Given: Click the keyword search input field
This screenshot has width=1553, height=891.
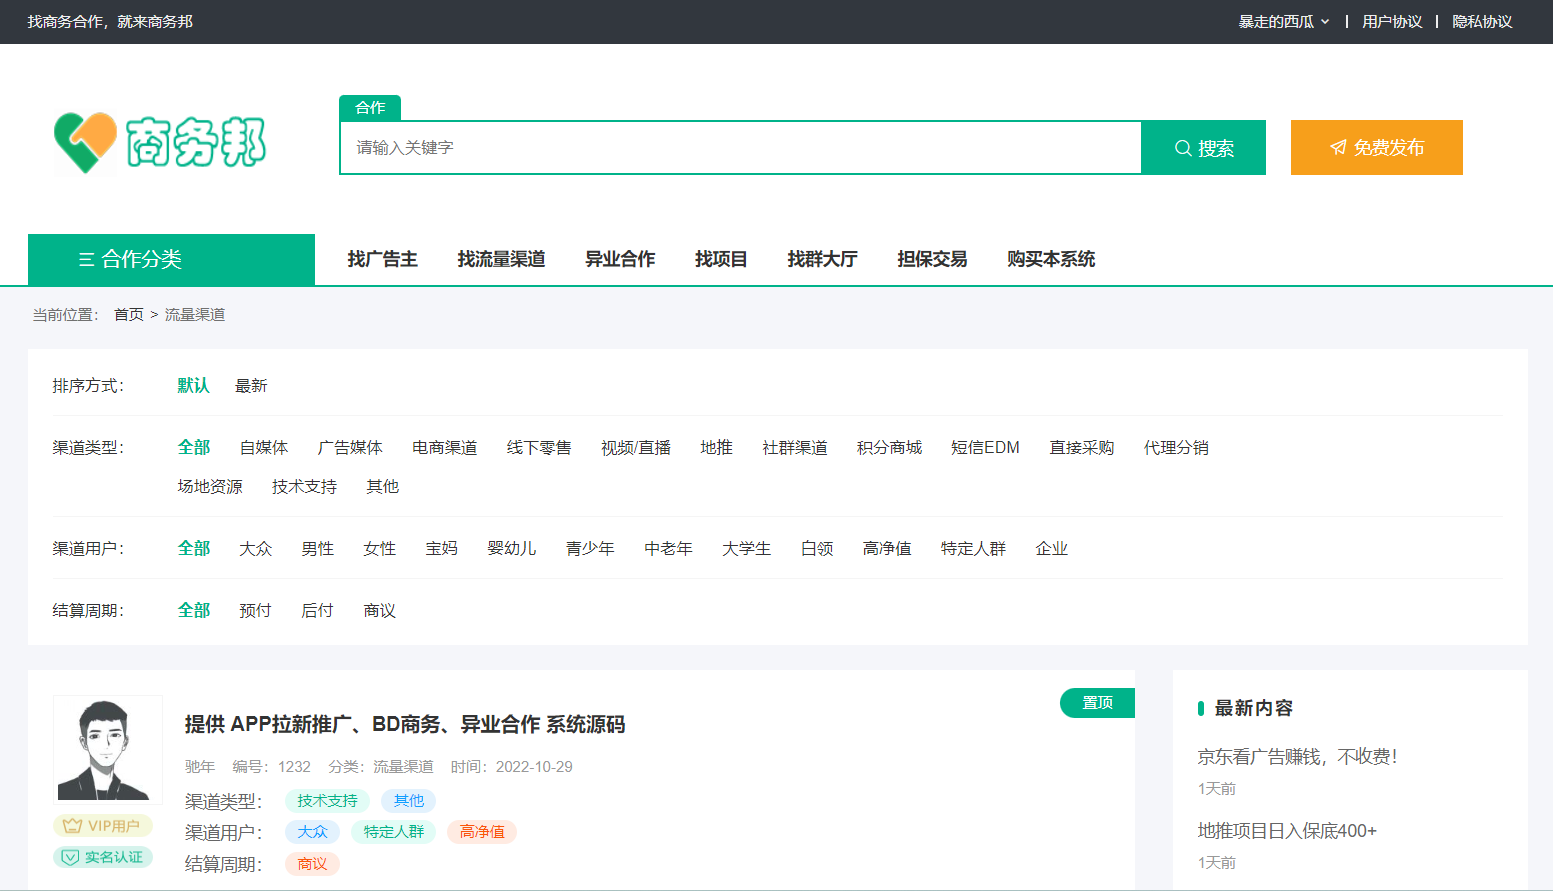Looking at the screenshot, I should tap(740, 147).
